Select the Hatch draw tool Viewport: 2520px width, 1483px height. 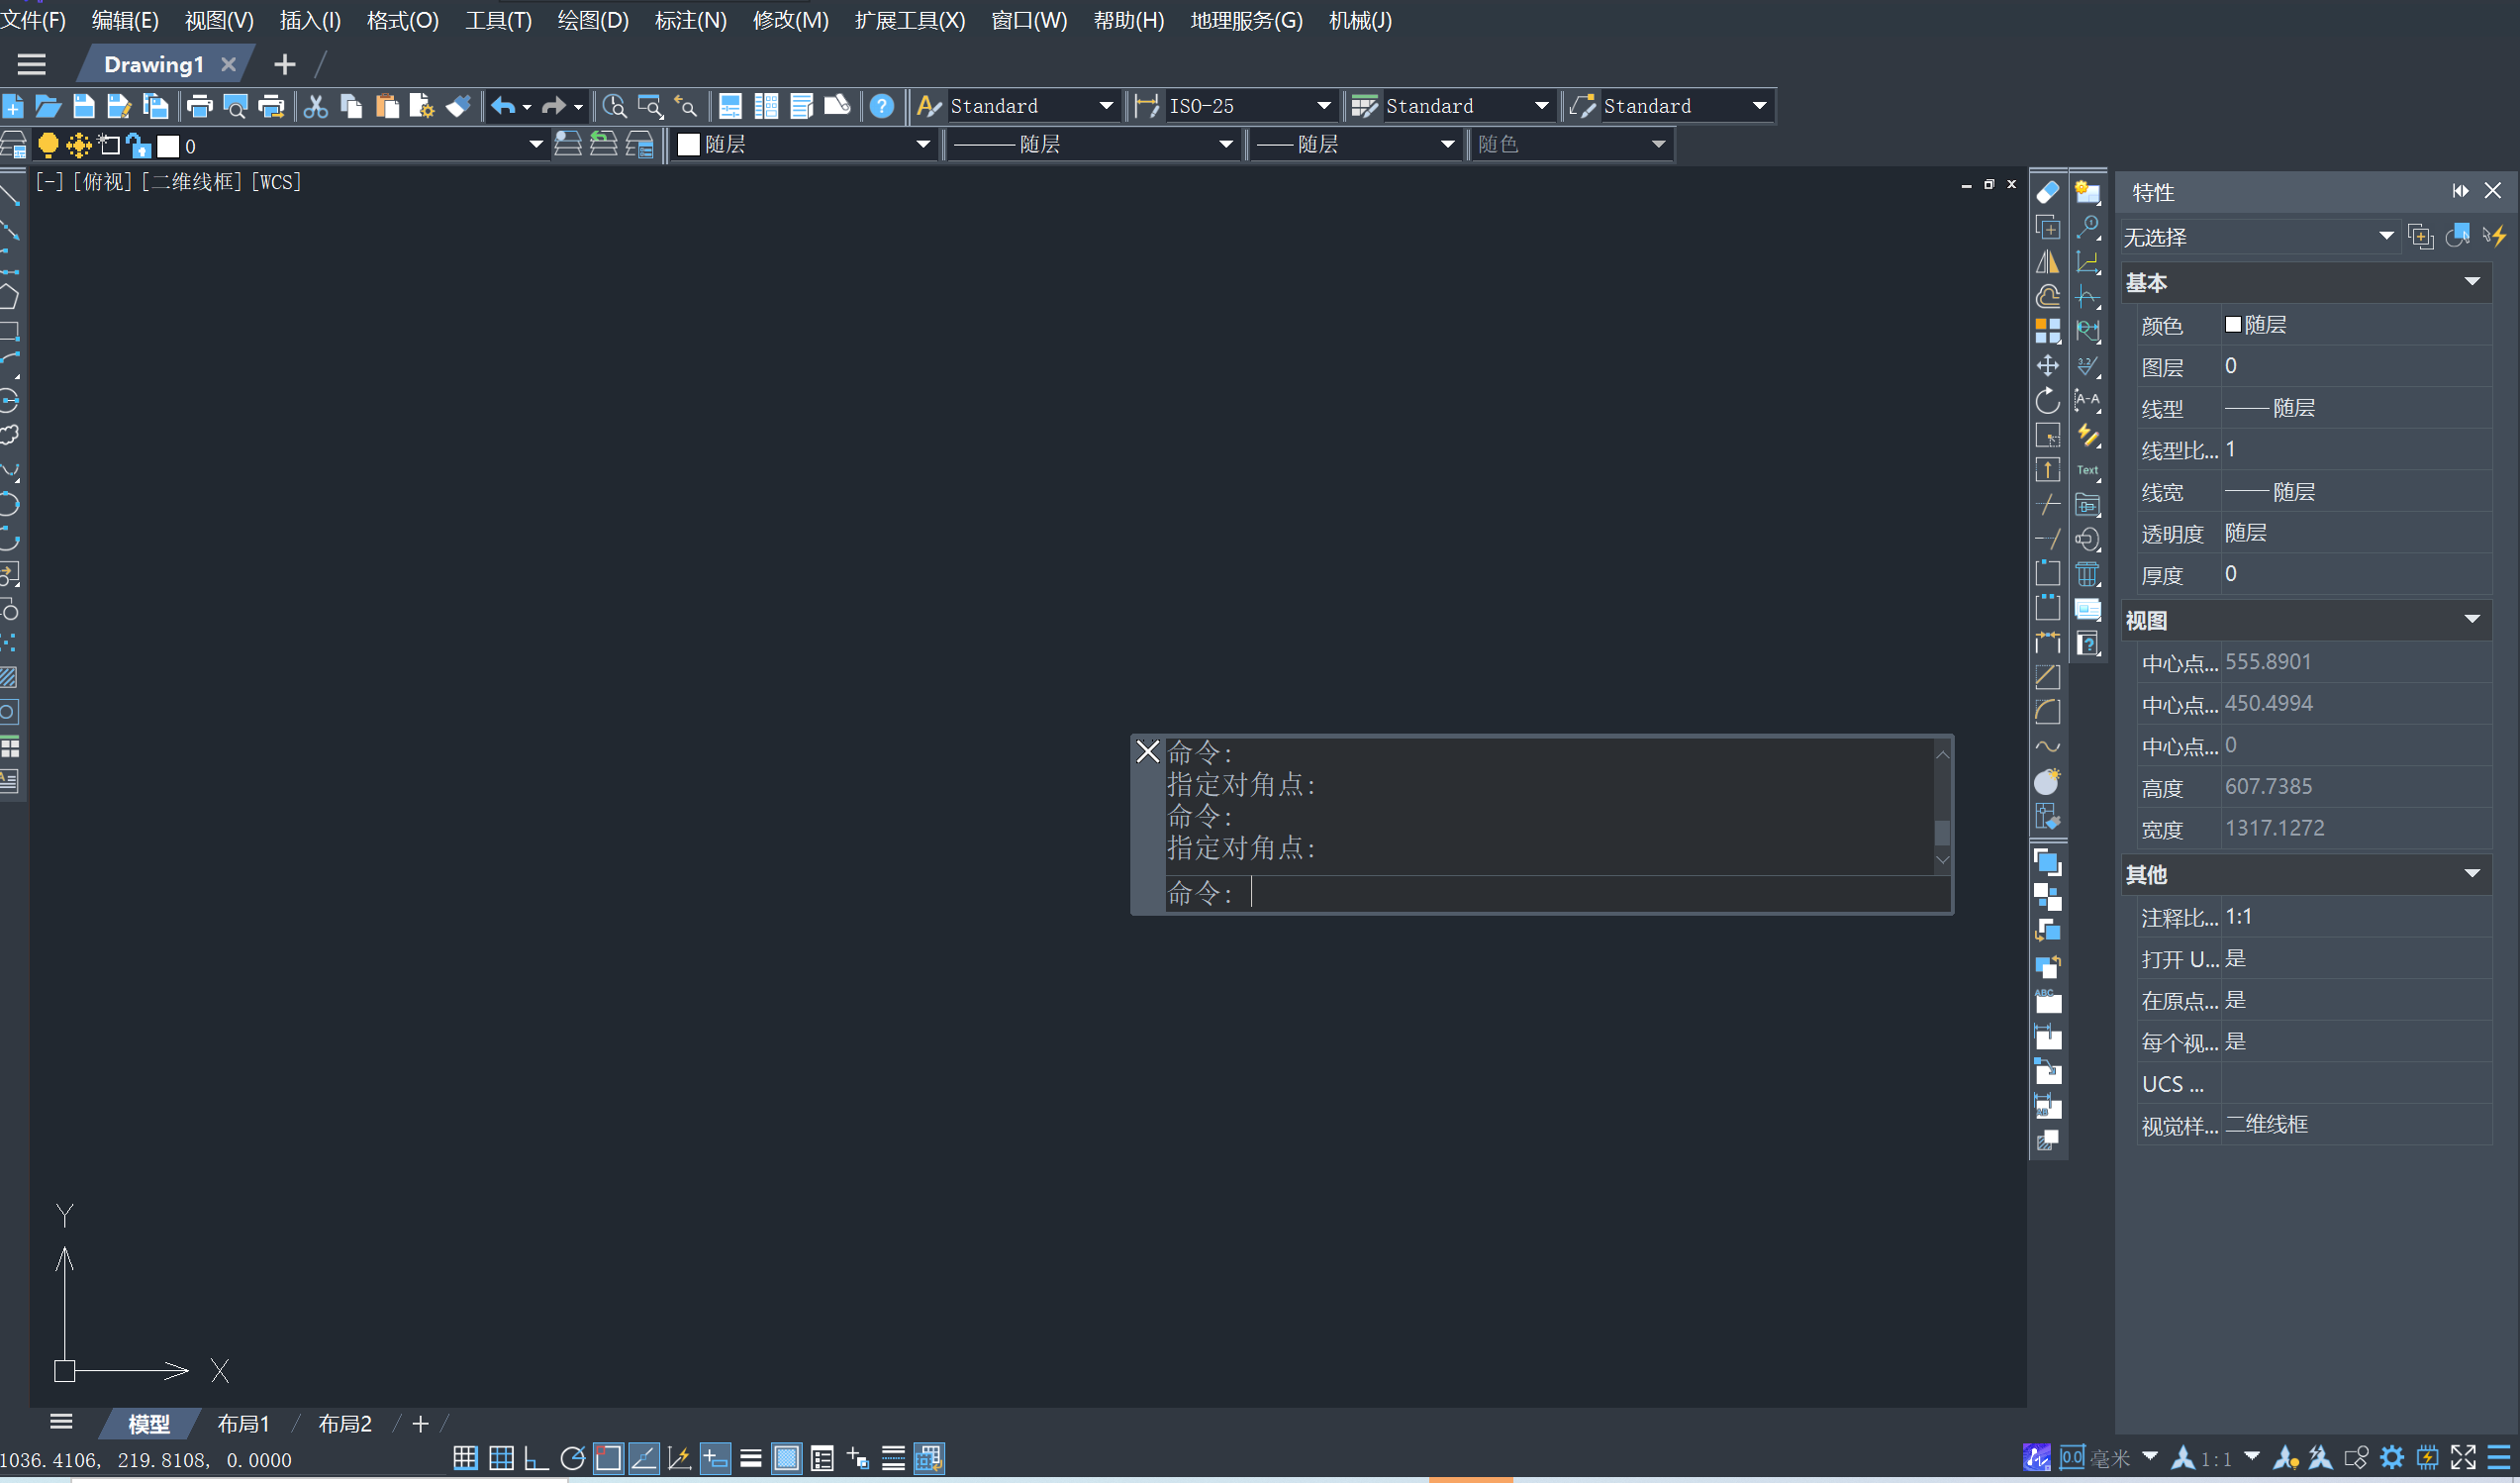pyautogui.click(x=9, y=678)
